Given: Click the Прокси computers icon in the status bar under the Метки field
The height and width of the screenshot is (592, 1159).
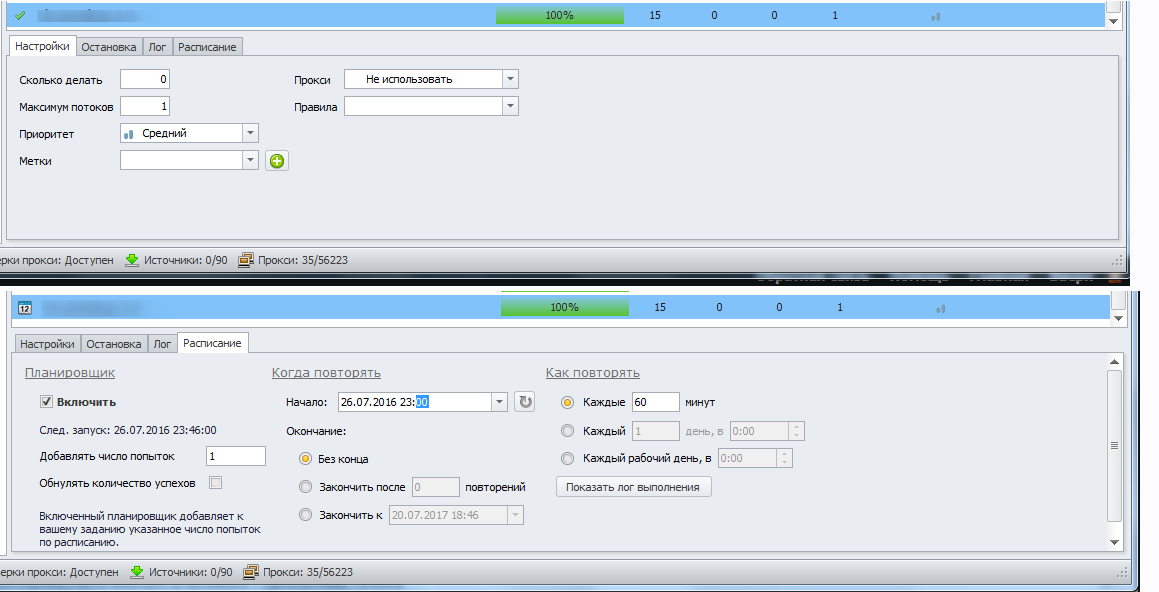Looking at the screenshot, I should 245,260.
